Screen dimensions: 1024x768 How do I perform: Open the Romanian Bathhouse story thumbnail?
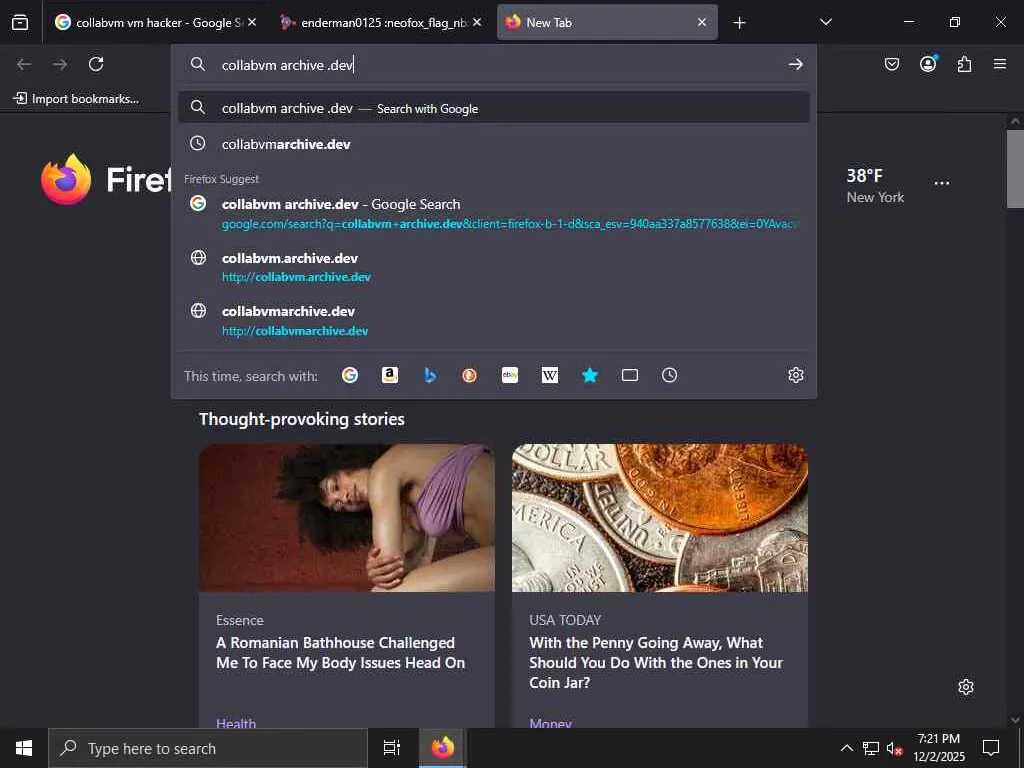[347, 518]
